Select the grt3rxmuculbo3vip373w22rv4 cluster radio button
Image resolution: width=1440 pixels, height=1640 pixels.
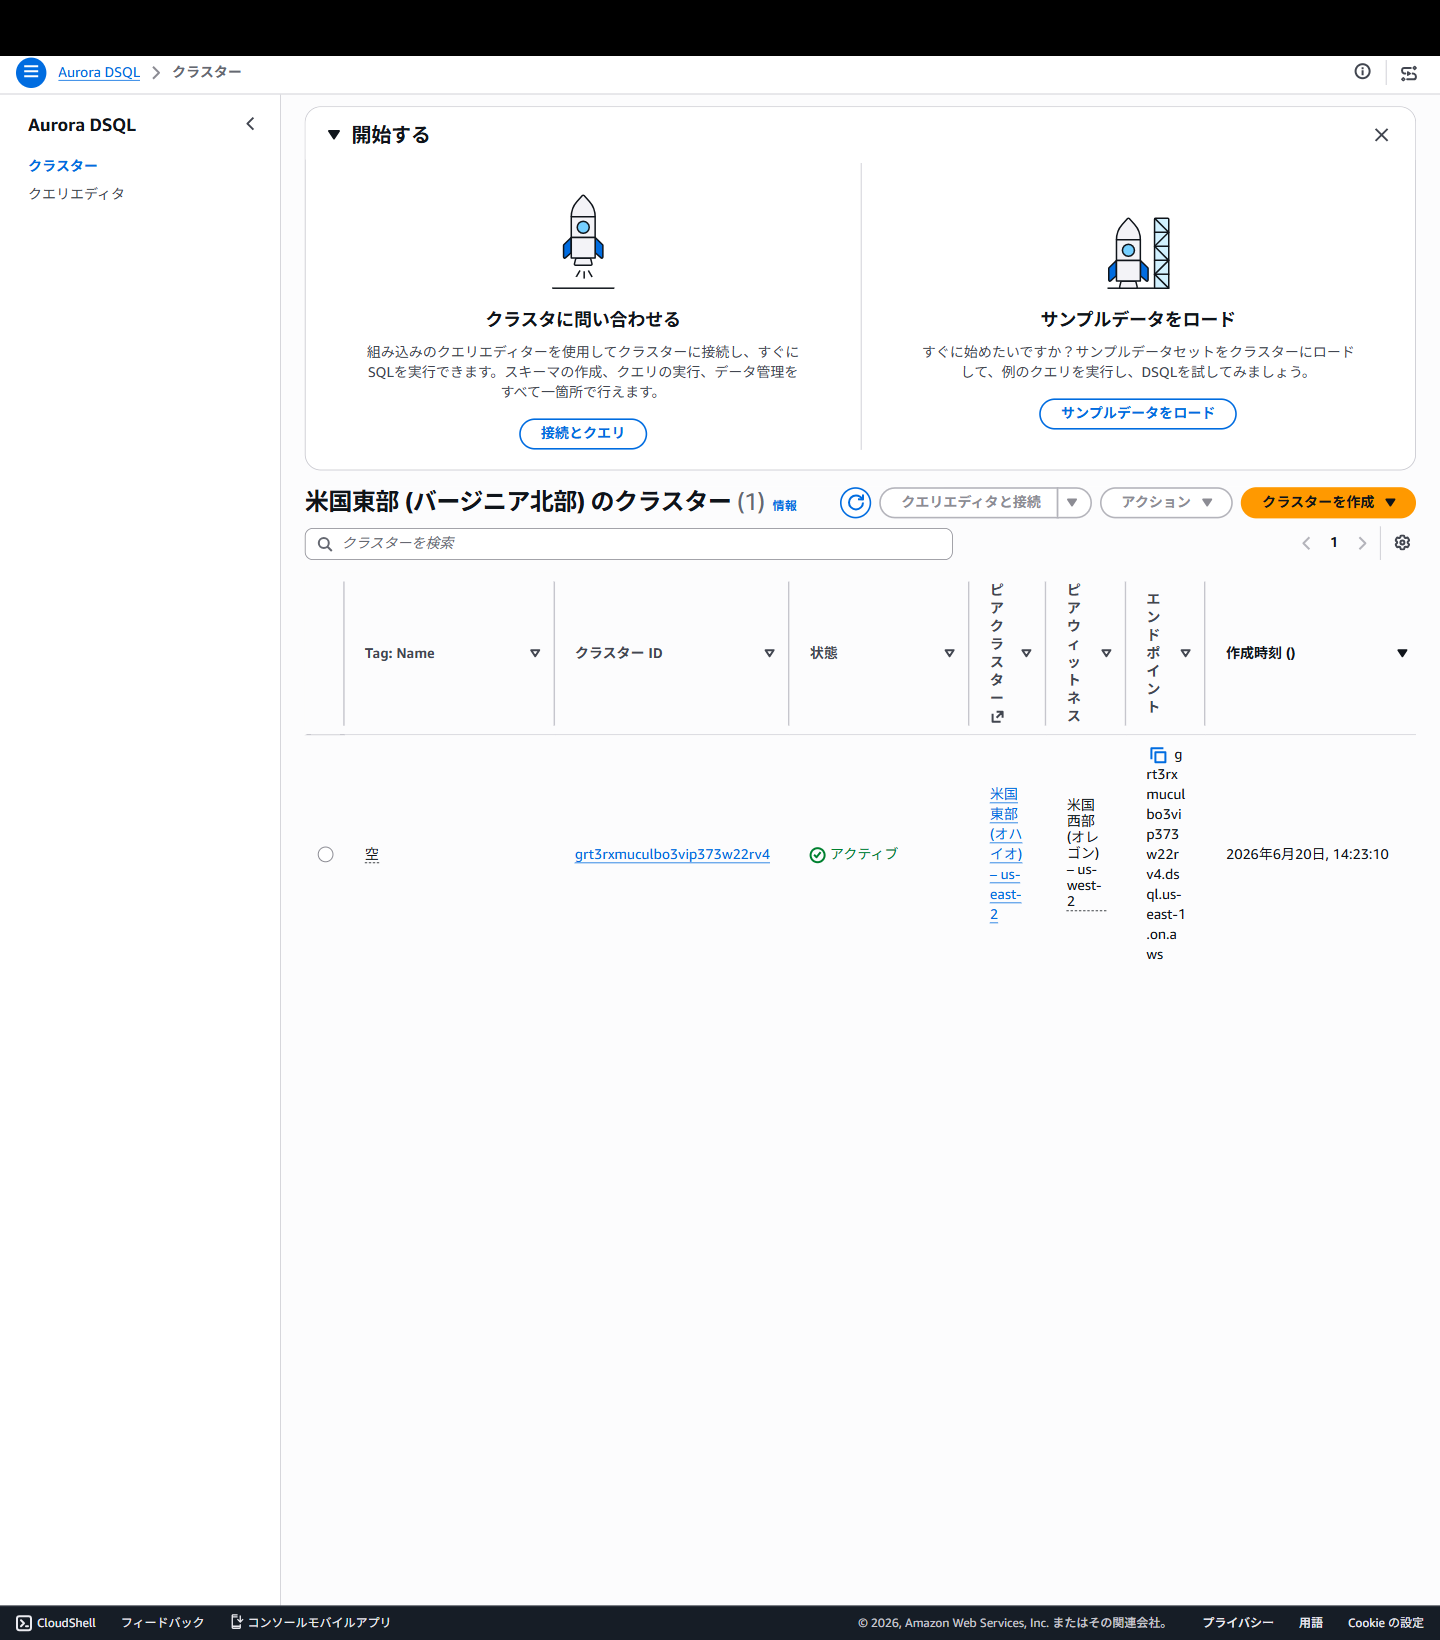tap(325, 854)
